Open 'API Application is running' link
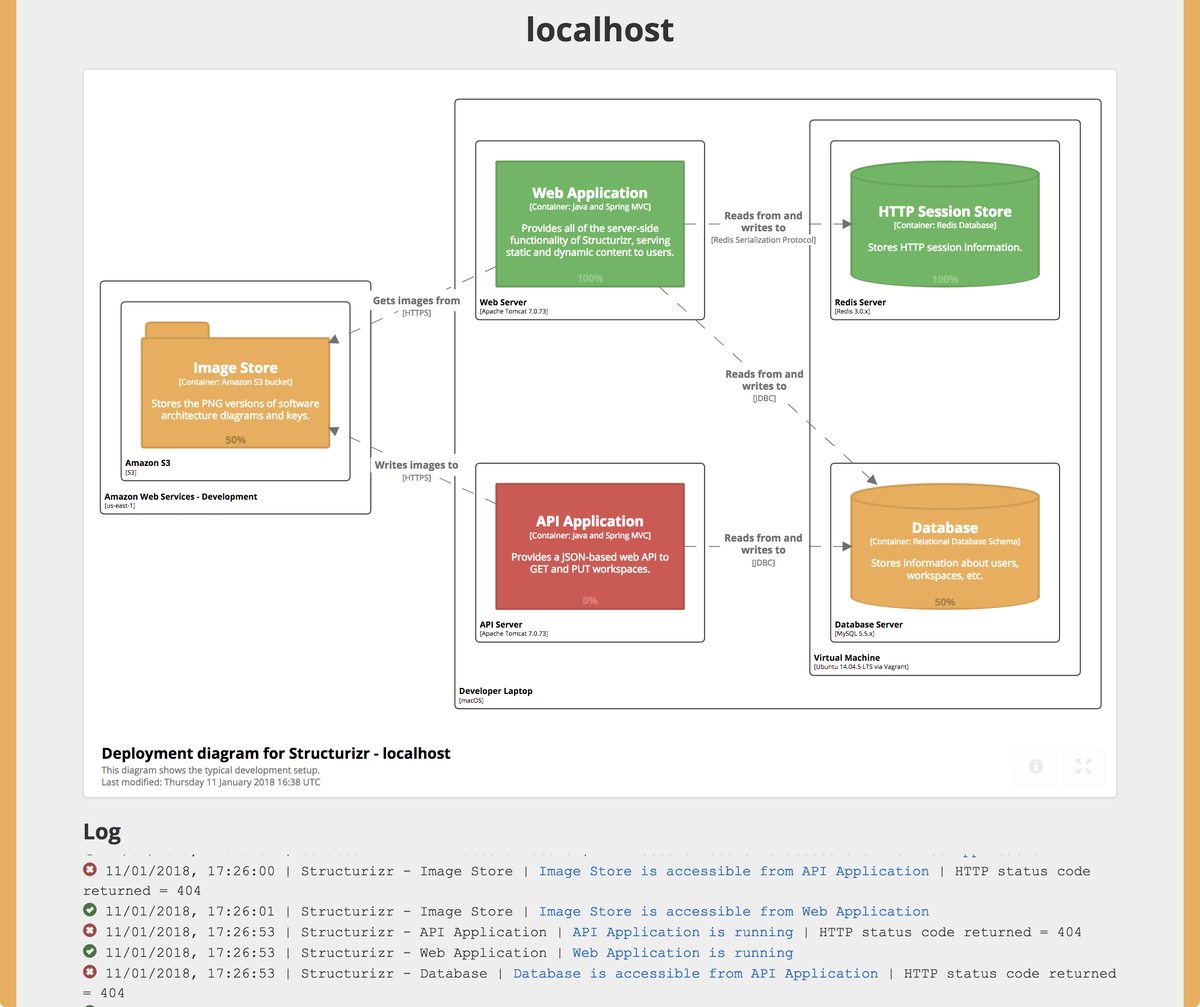Image resolution: width=1200 pixels, height=1007 pixels. [682, 932]
